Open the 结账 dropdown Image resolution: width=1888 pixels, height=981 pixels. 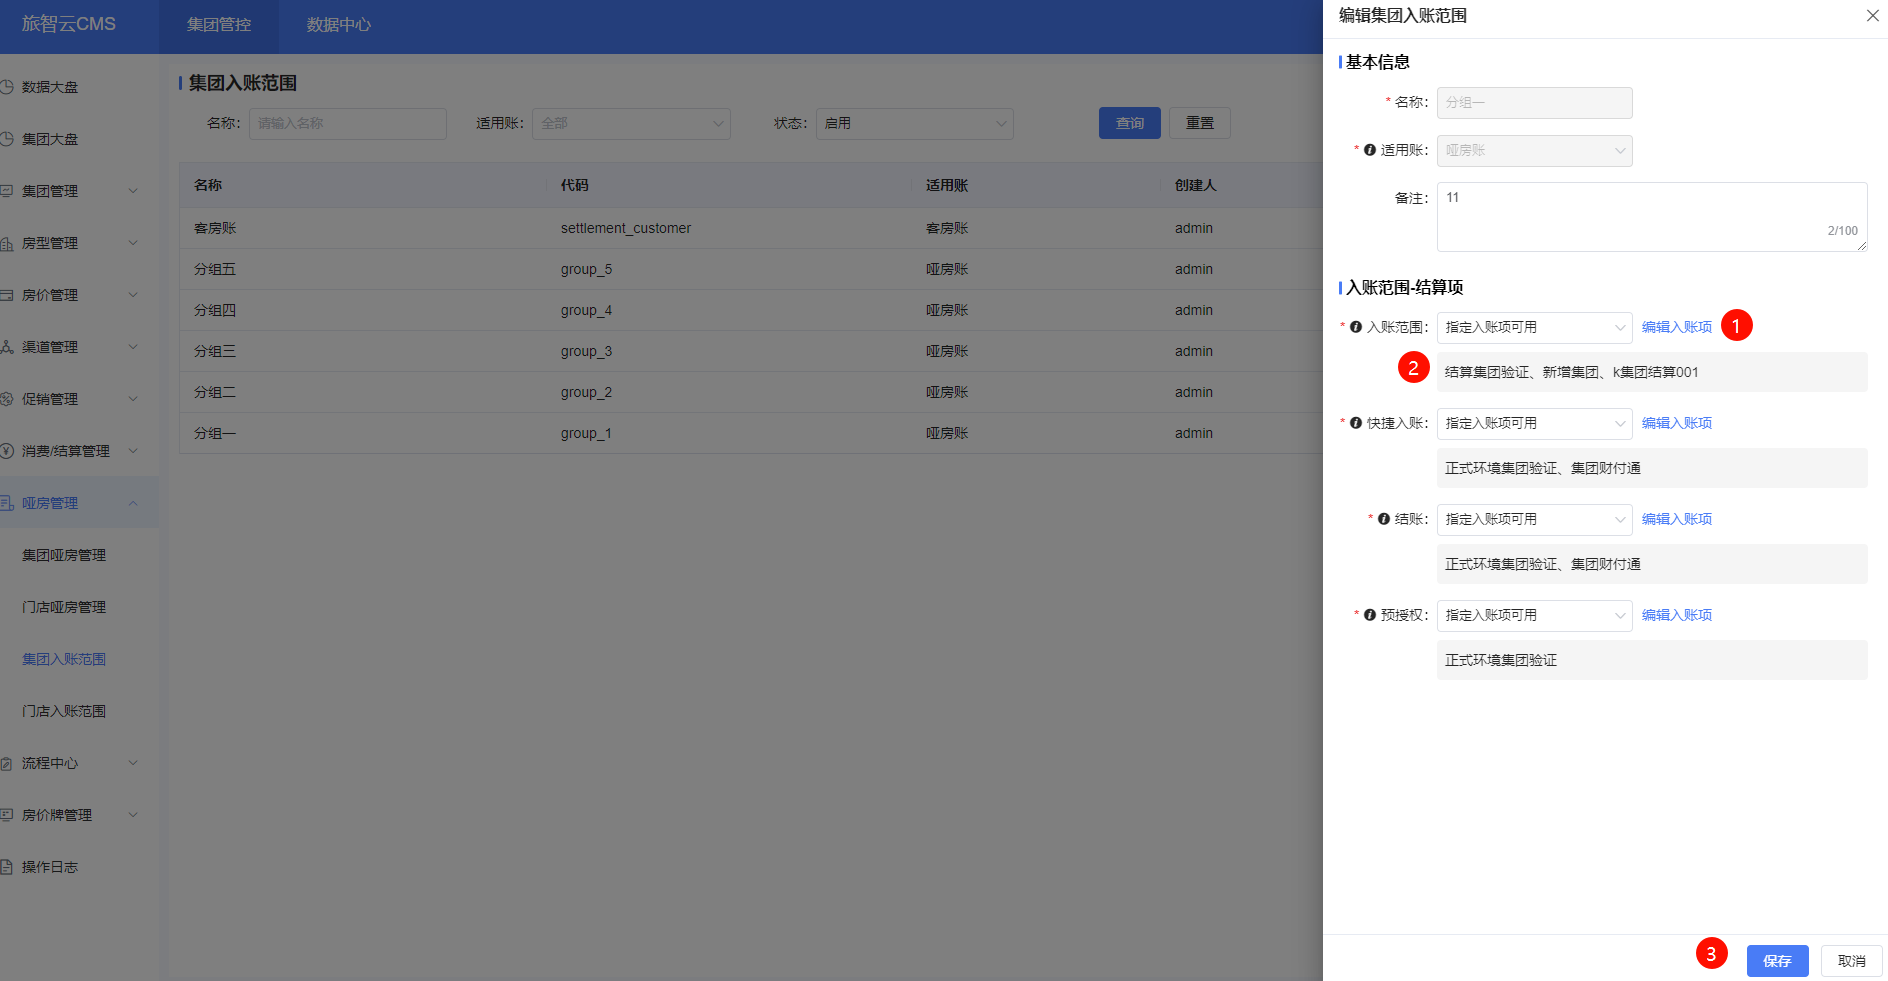coord(1534,519)
